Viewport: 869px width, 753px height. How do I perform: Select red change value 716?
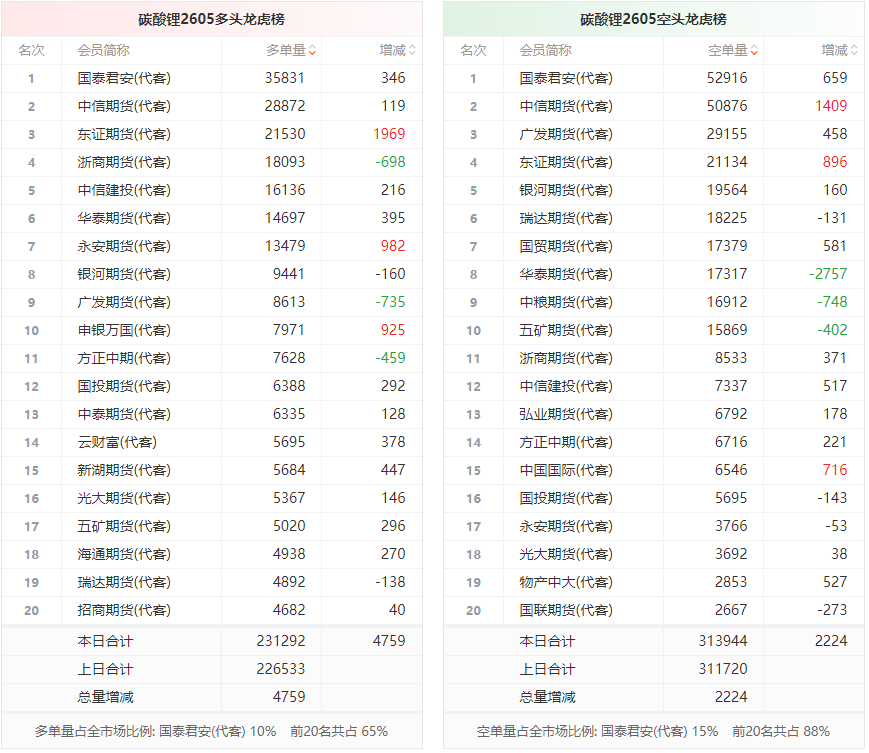[x=835, y=470]
